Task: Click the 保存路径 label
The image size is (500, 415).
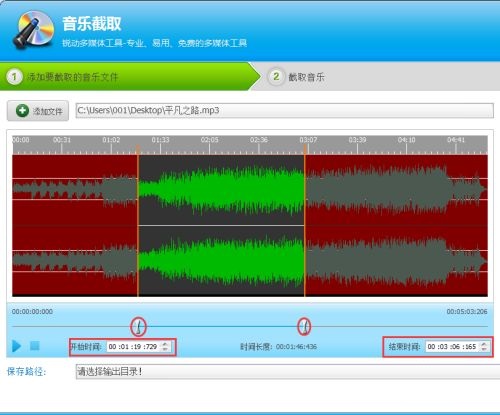Action: (x=26, y=371)
